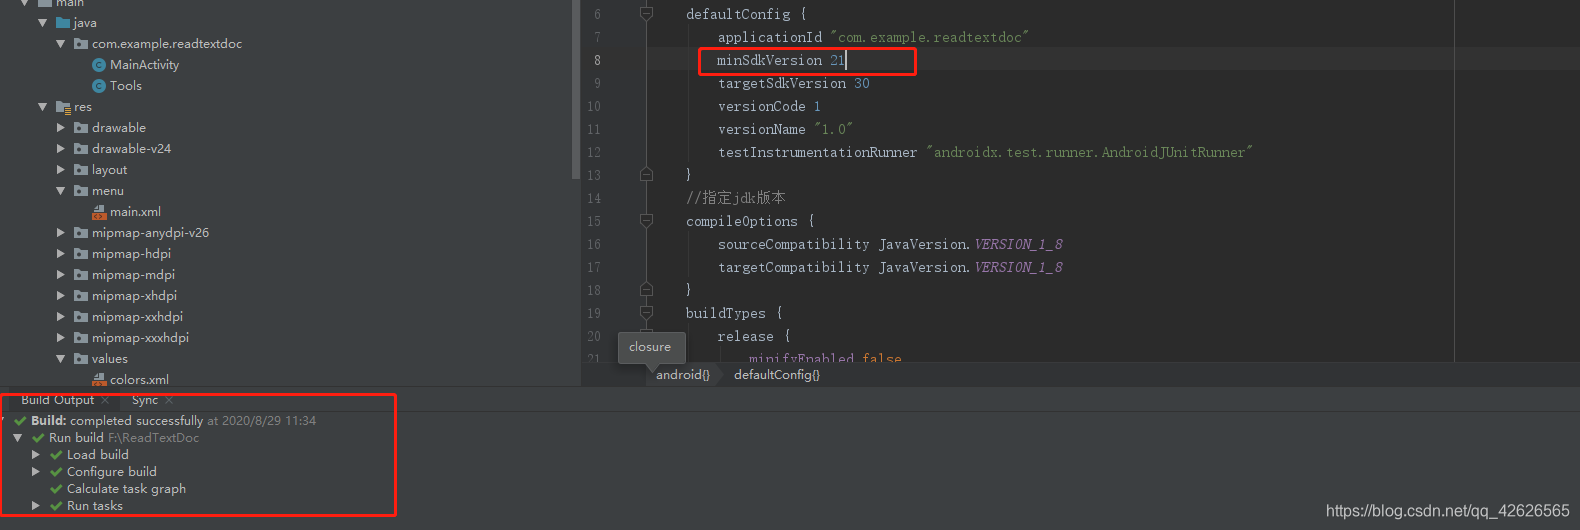Click green checkmark next to Configure build
This screenshot has width=1580, height=530.
56,472
